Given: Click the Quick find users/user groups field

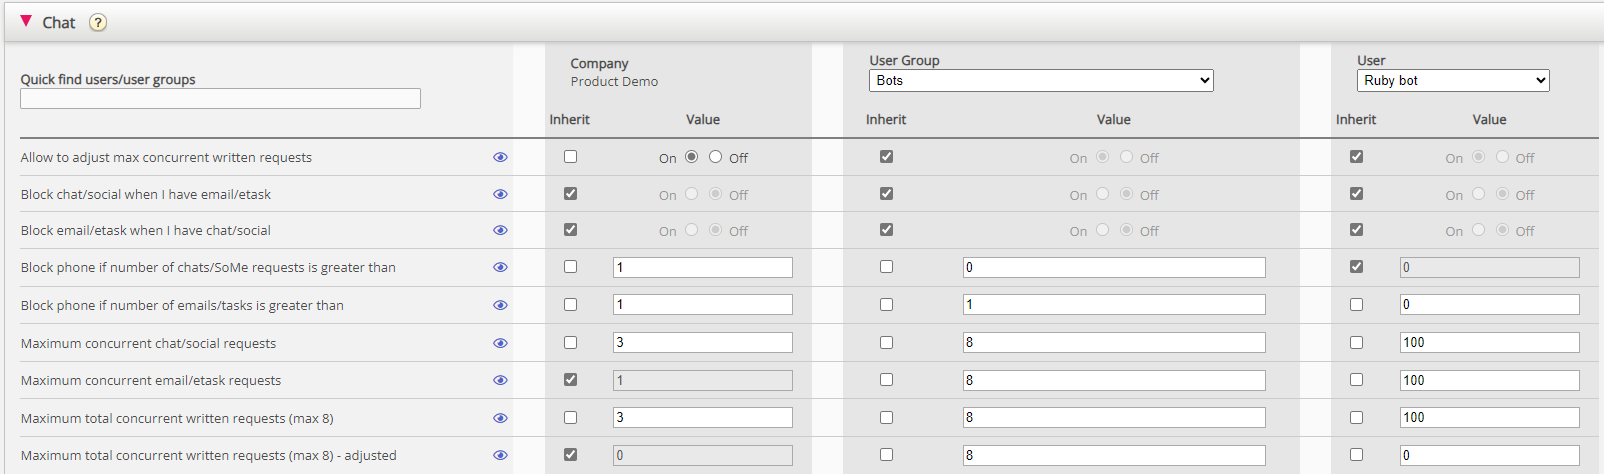Looking at the screenshot, I should (x=220, y=99).
